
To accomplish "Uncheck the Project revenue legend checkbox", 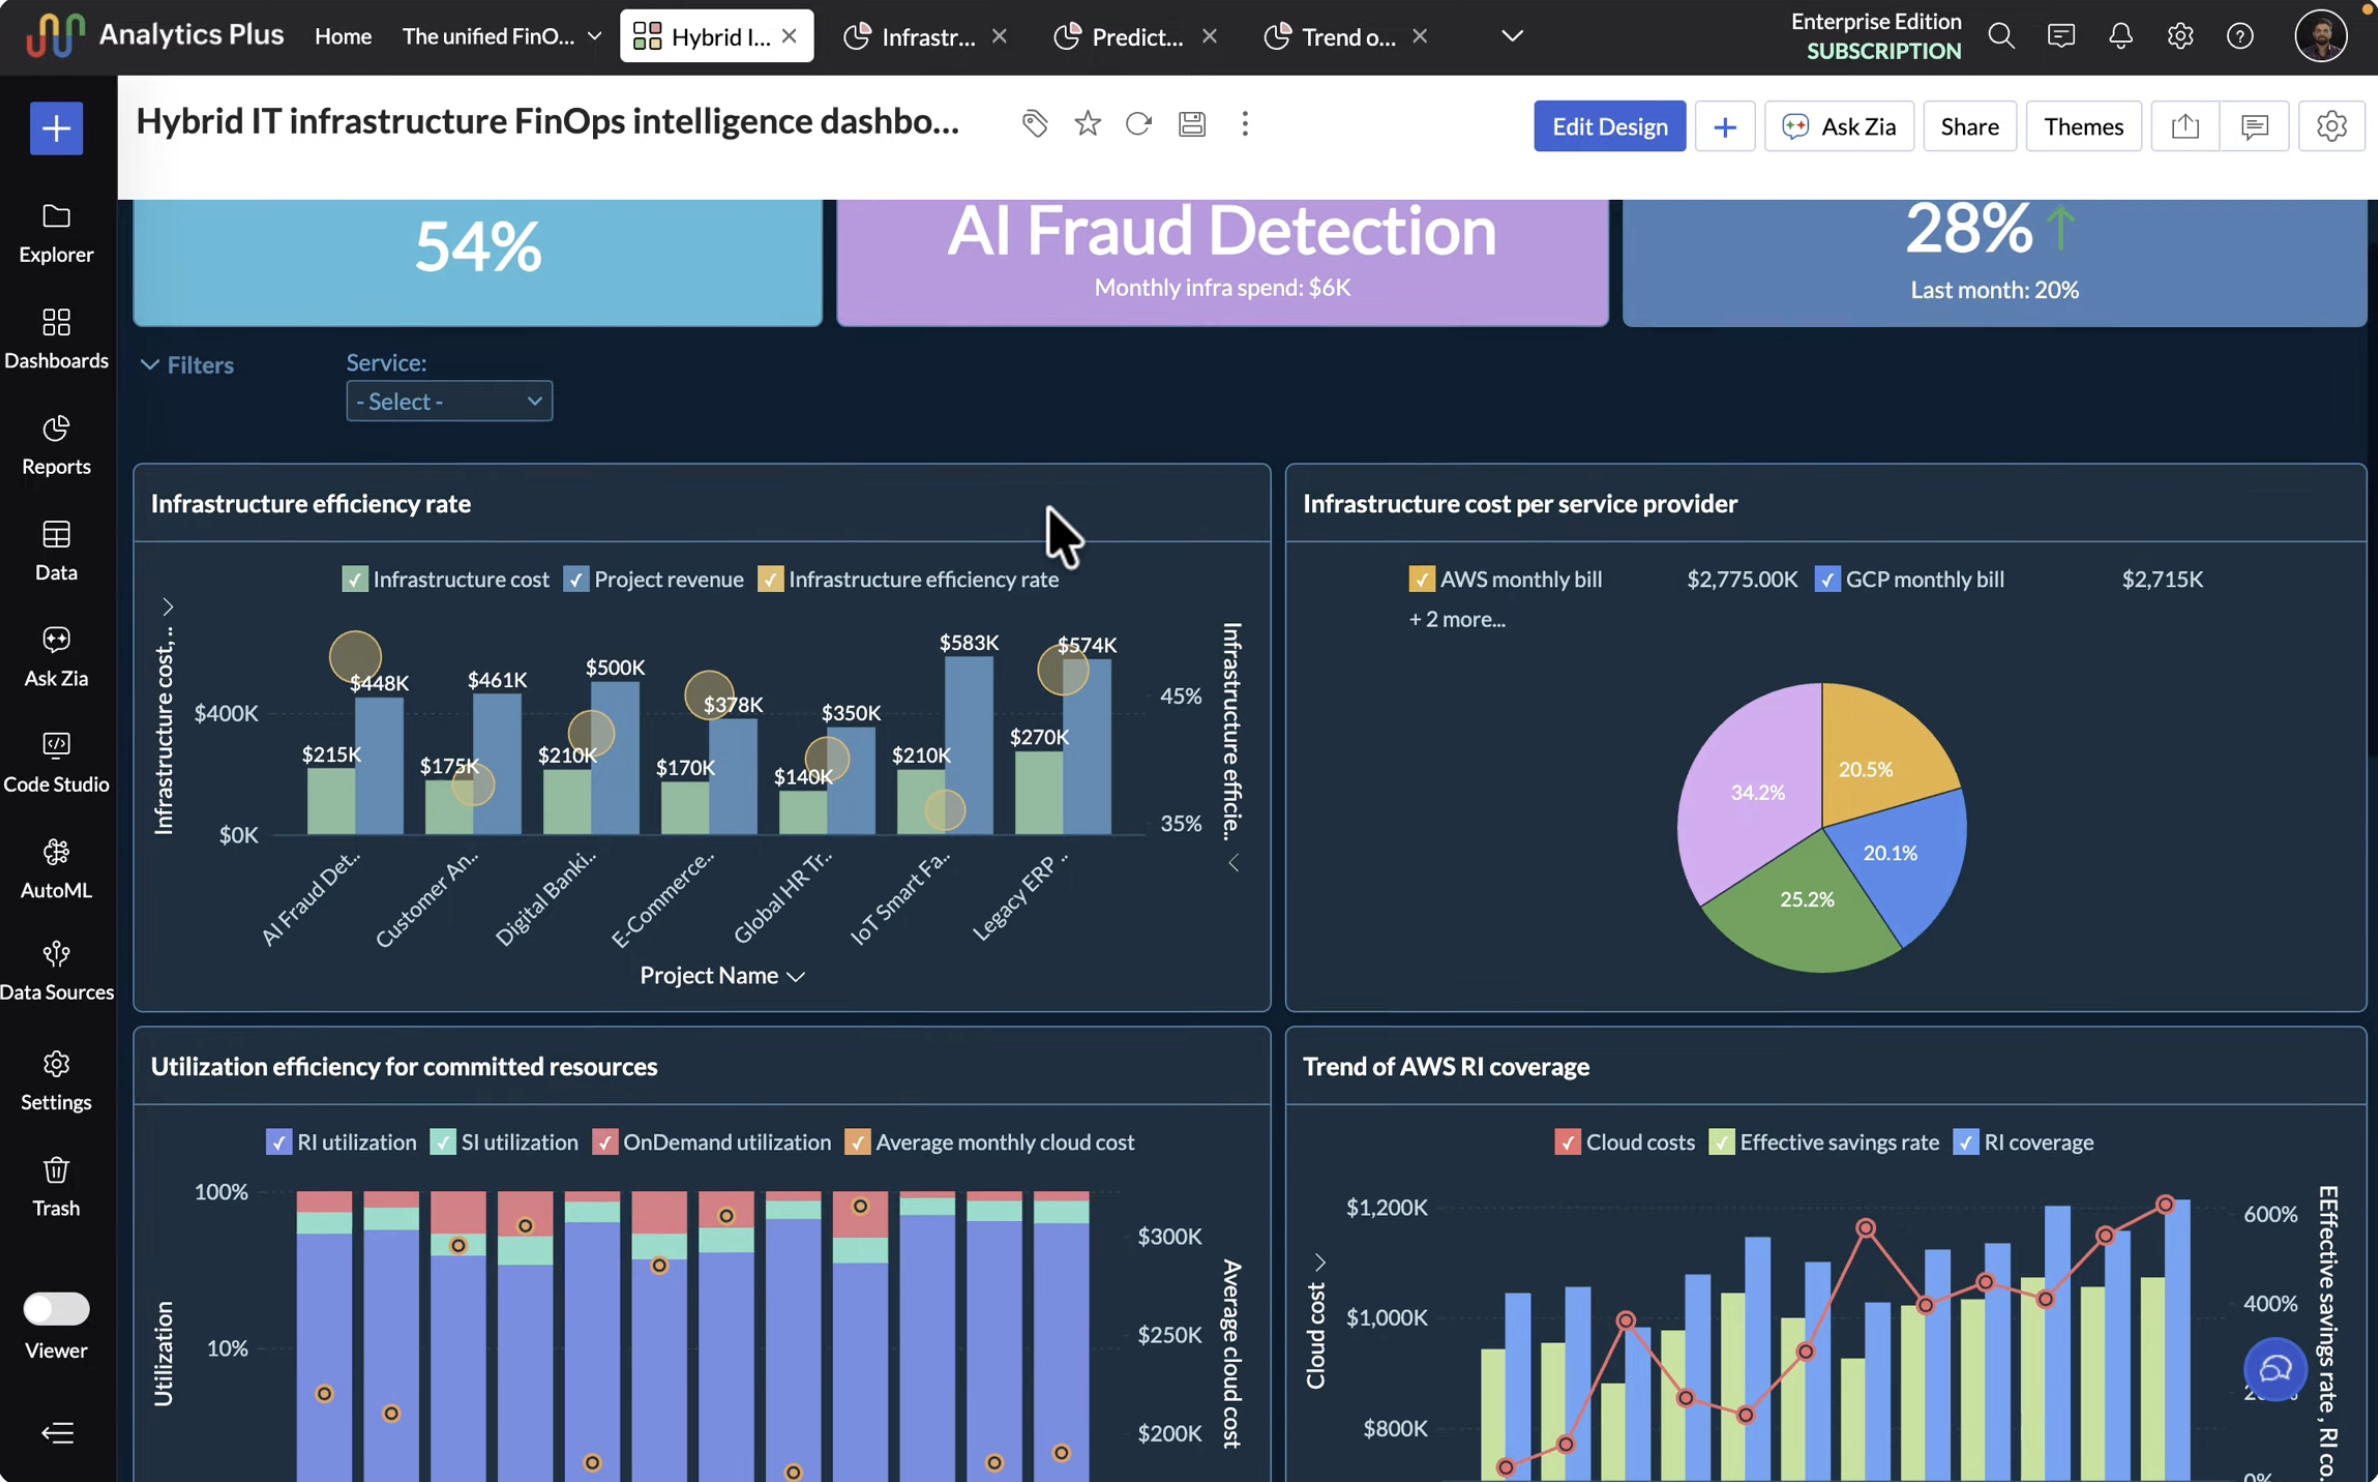I will [x=576, y=579].
